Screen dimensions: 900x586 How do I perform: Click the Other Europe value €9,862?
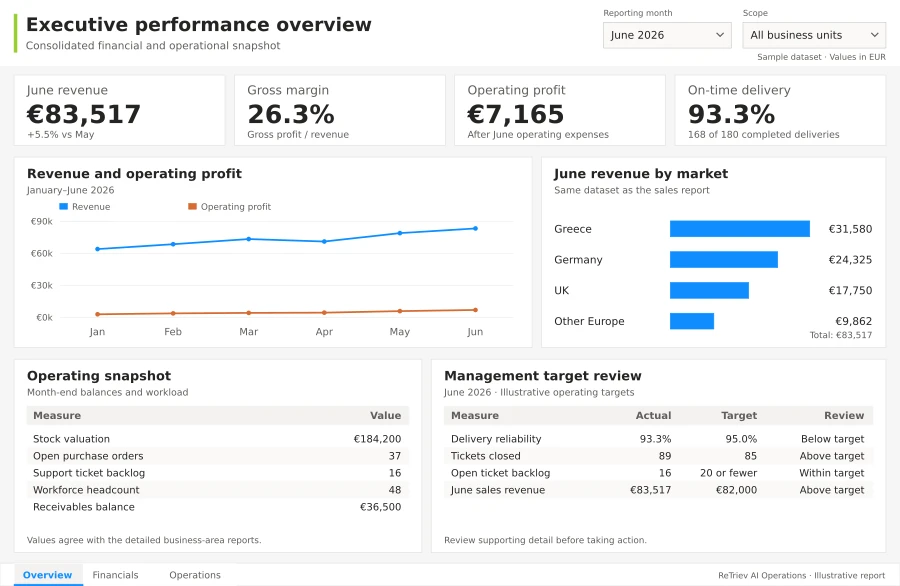[854, 321]
